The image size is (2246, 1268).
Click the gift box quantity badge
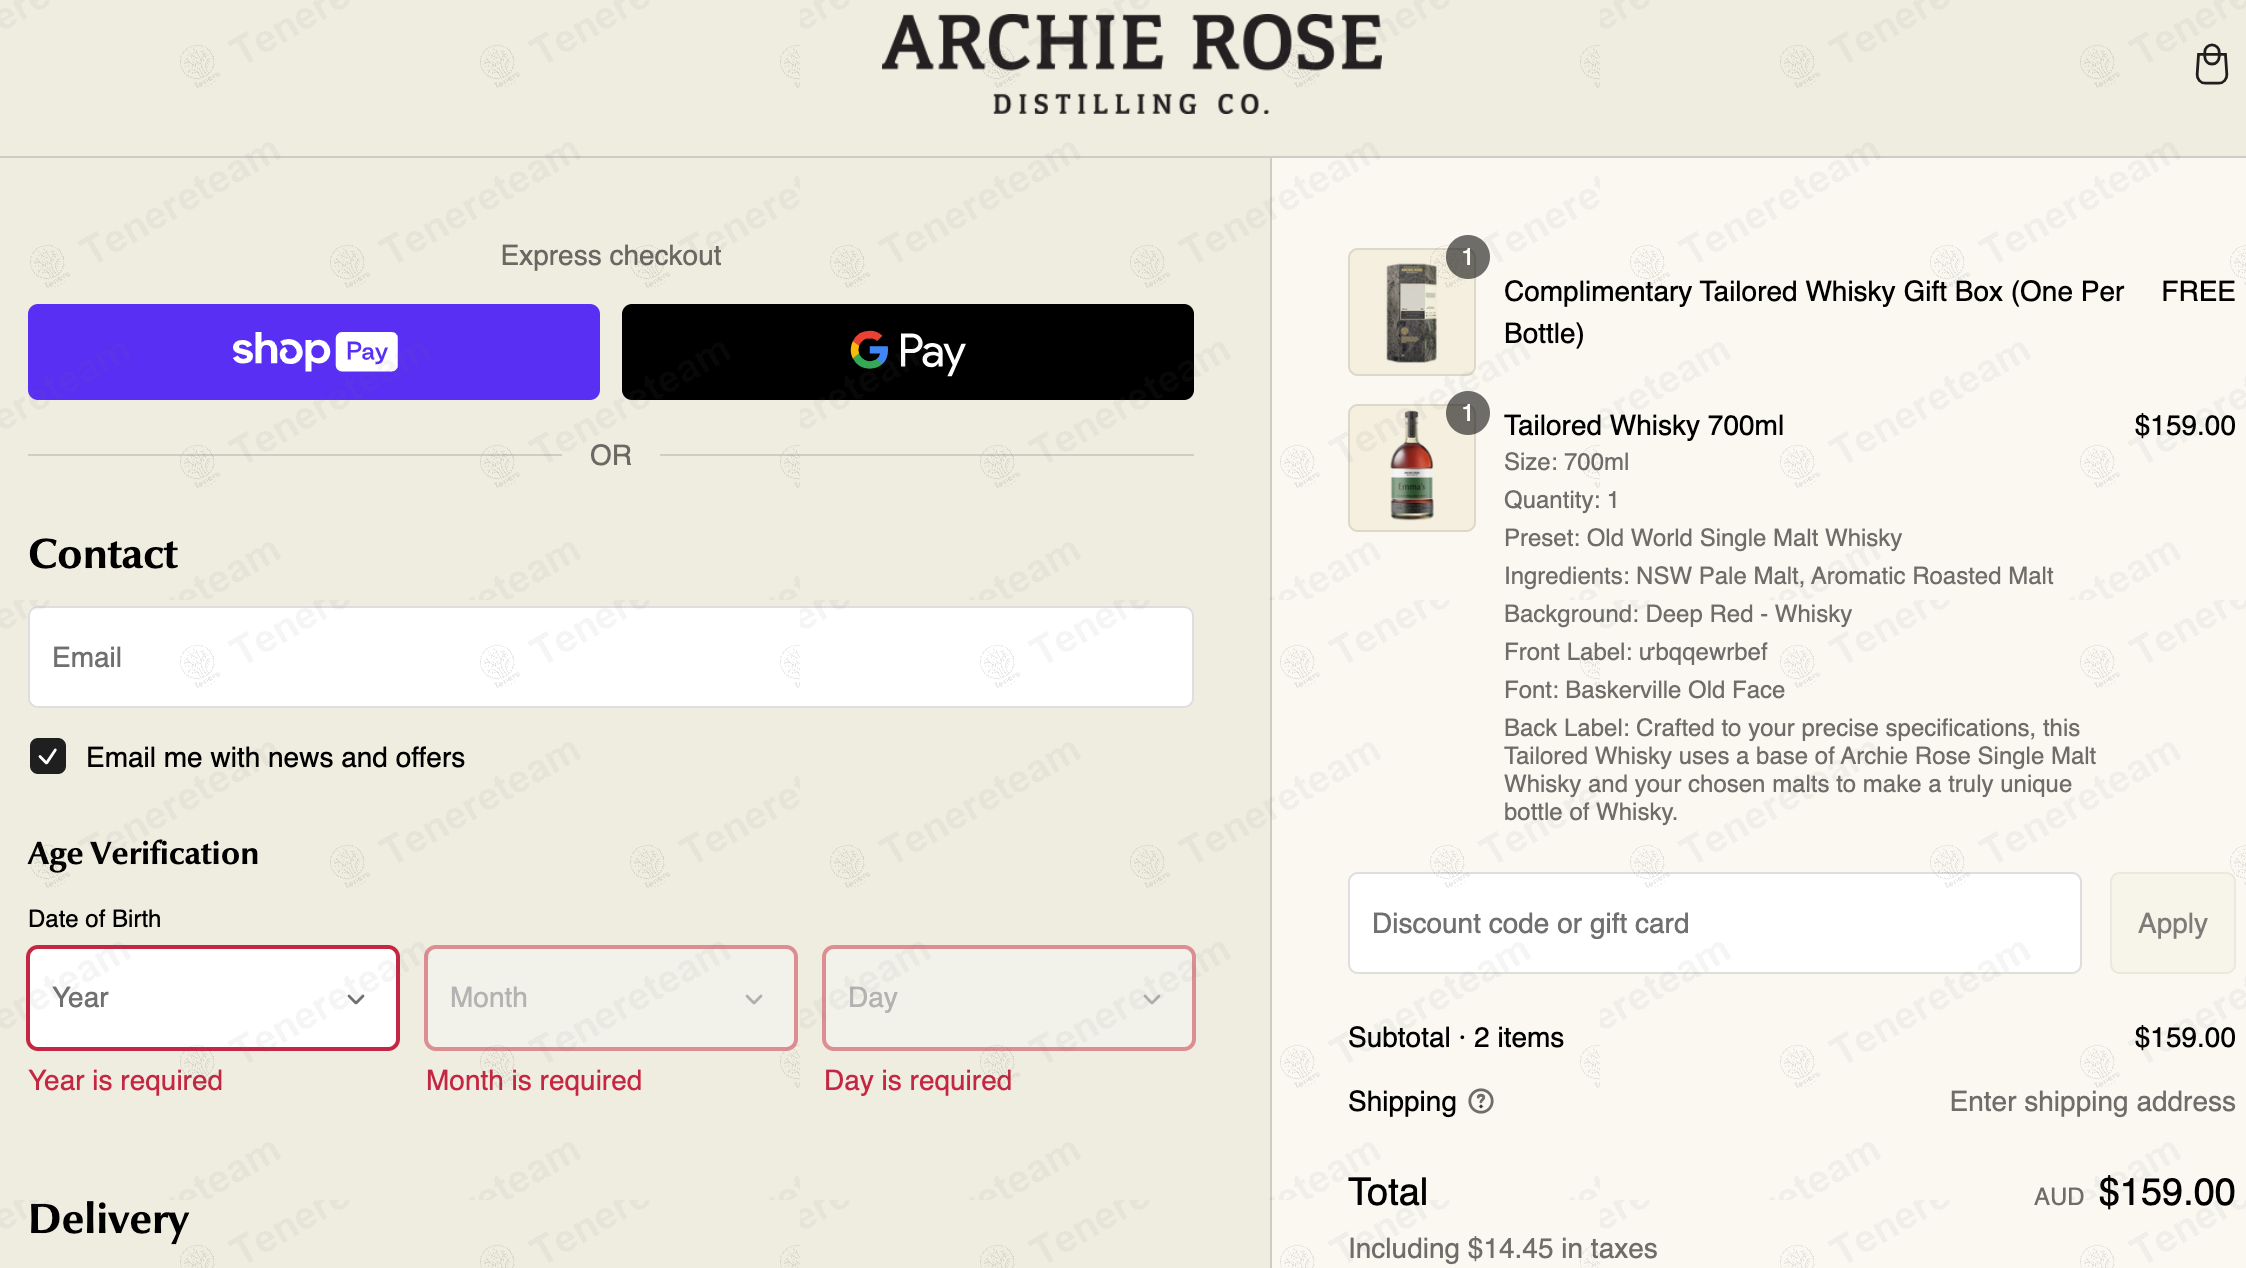click(1467, 258)
